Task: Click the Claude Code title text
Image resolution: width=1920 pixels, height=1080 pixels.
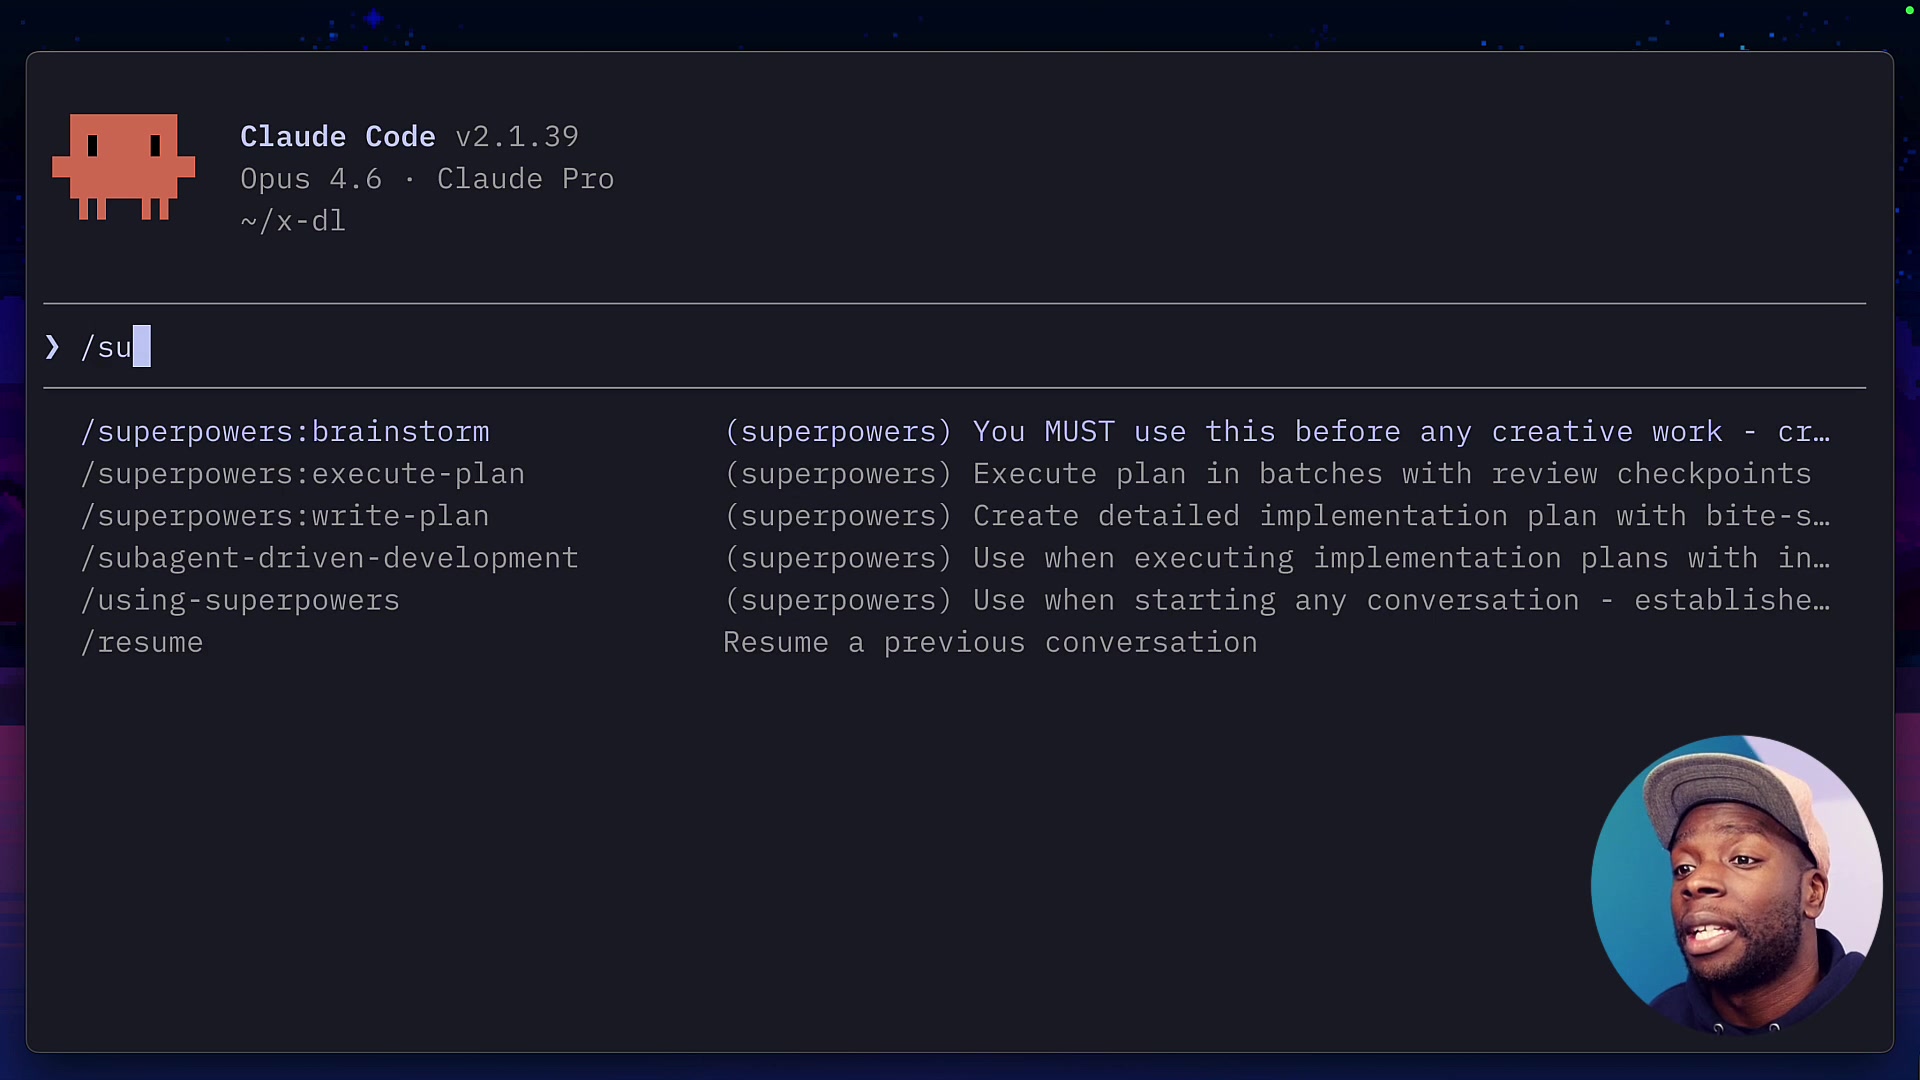Action: point(337,136)
